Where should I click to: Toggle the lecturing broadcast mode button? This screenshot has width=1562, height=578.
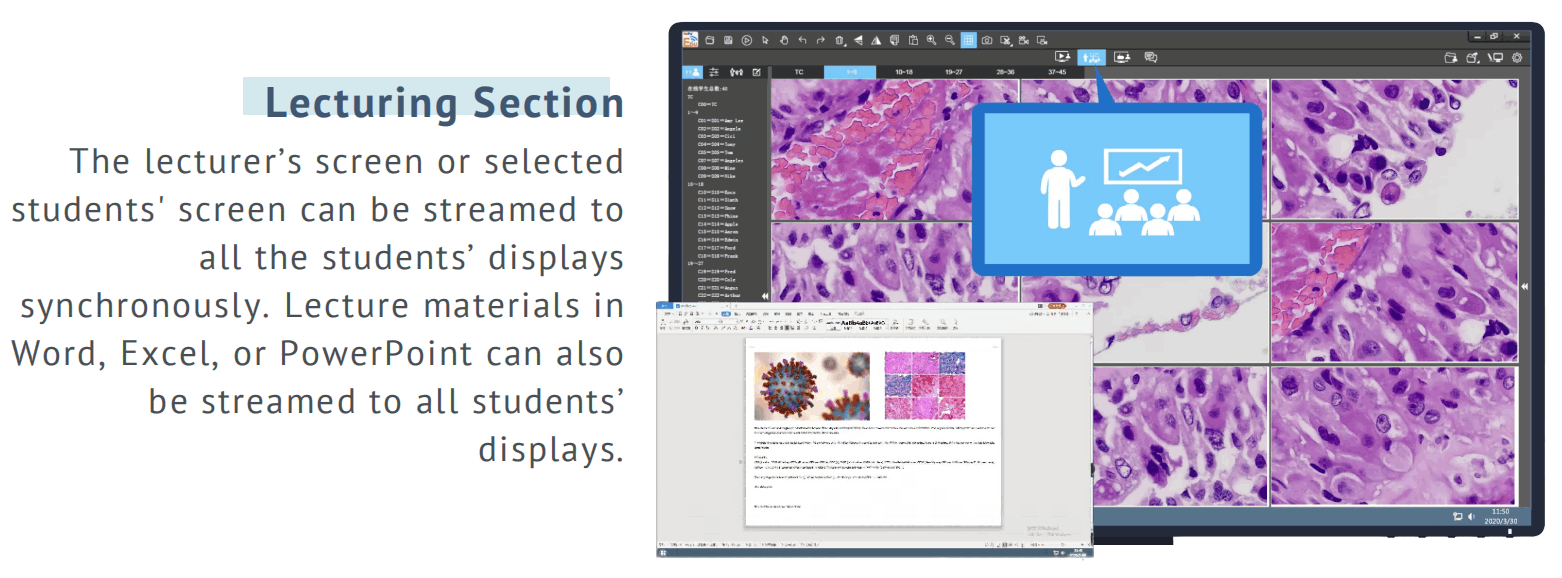1092,58
